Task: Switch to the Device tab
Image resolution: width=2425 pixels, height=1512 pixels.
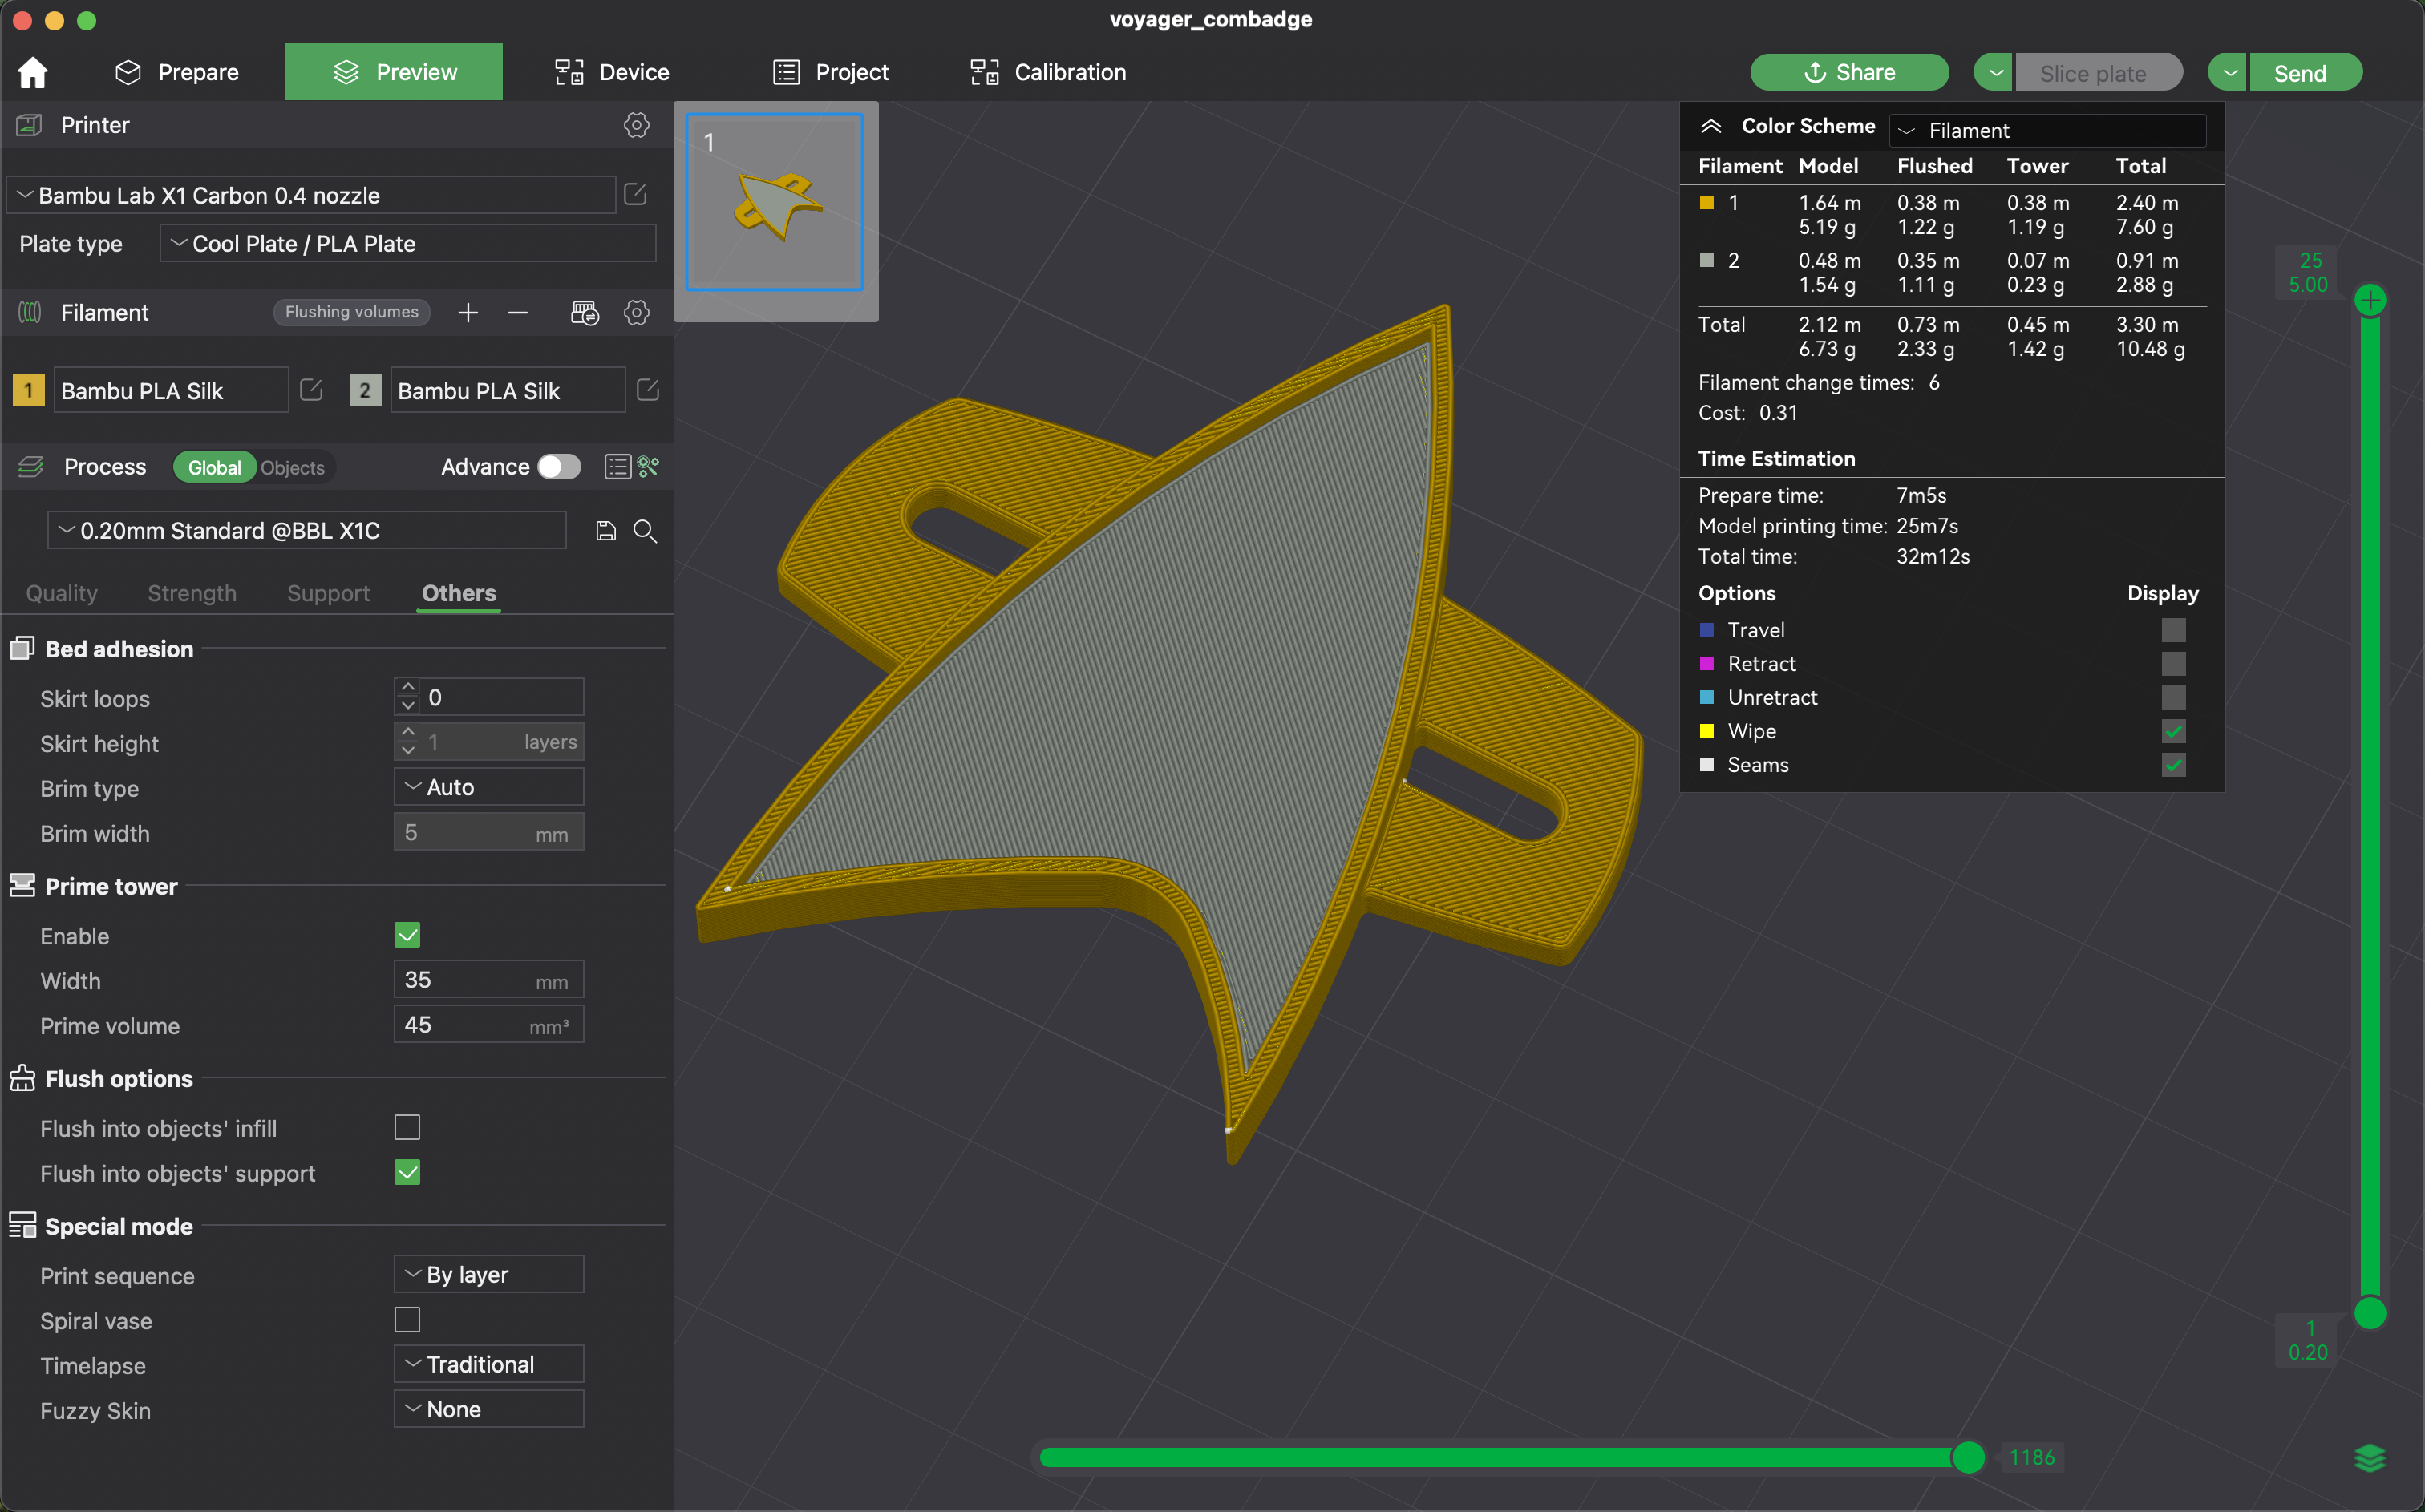Action: point(612,72)
